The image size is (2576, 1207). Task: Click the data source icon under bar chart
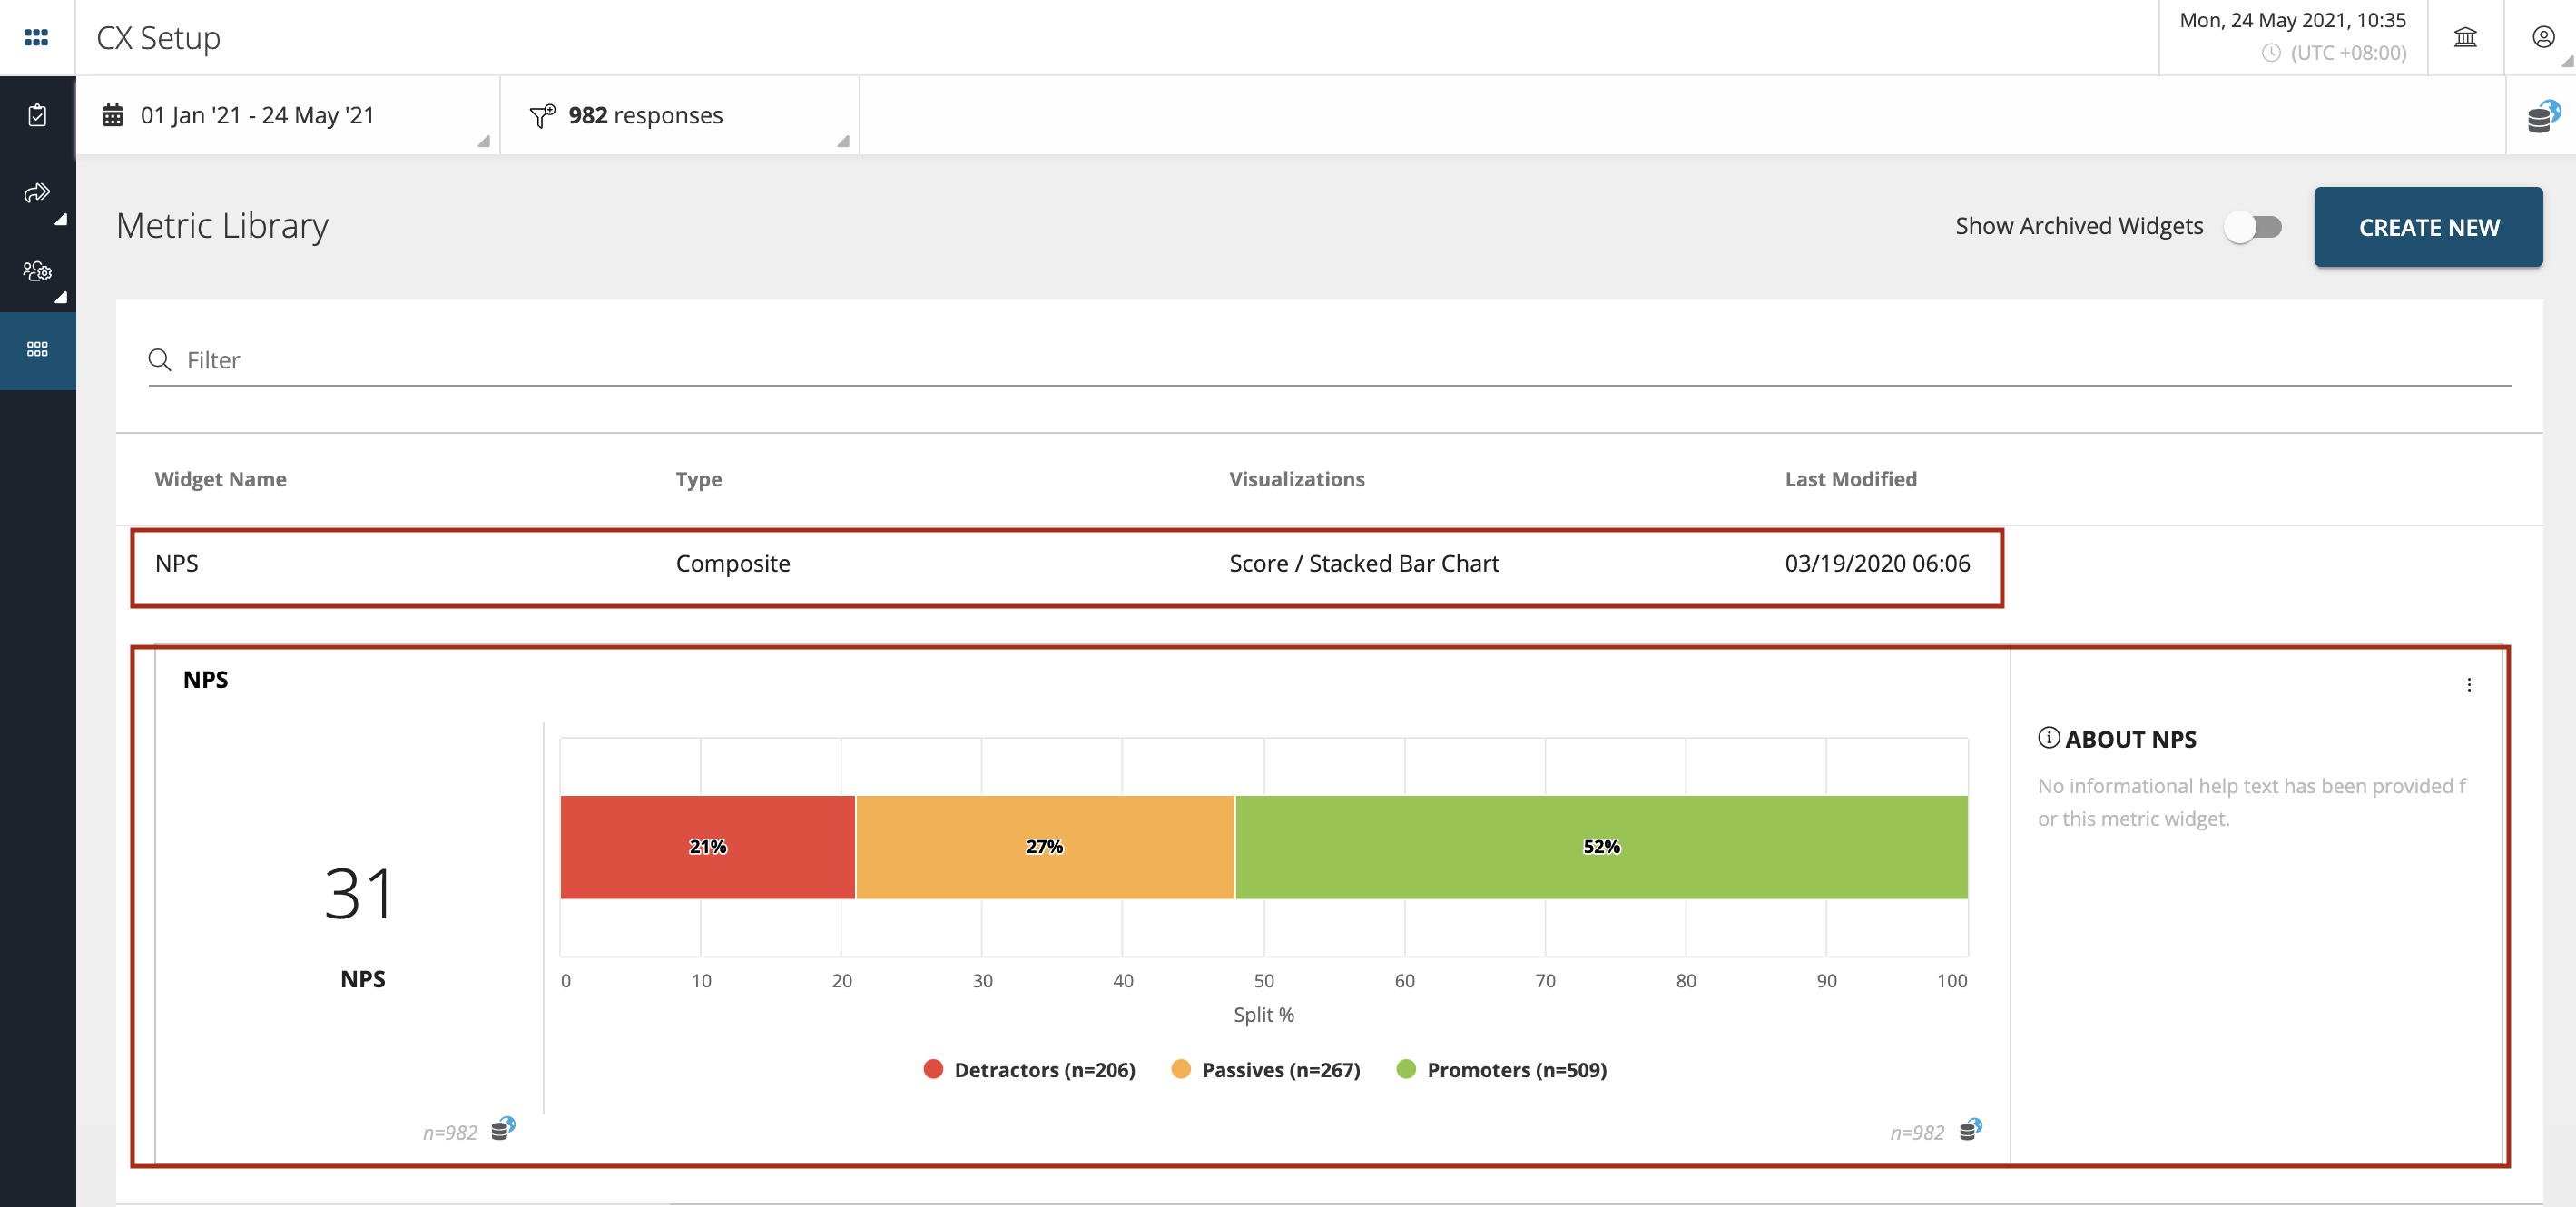[x=1970, y=1129]
